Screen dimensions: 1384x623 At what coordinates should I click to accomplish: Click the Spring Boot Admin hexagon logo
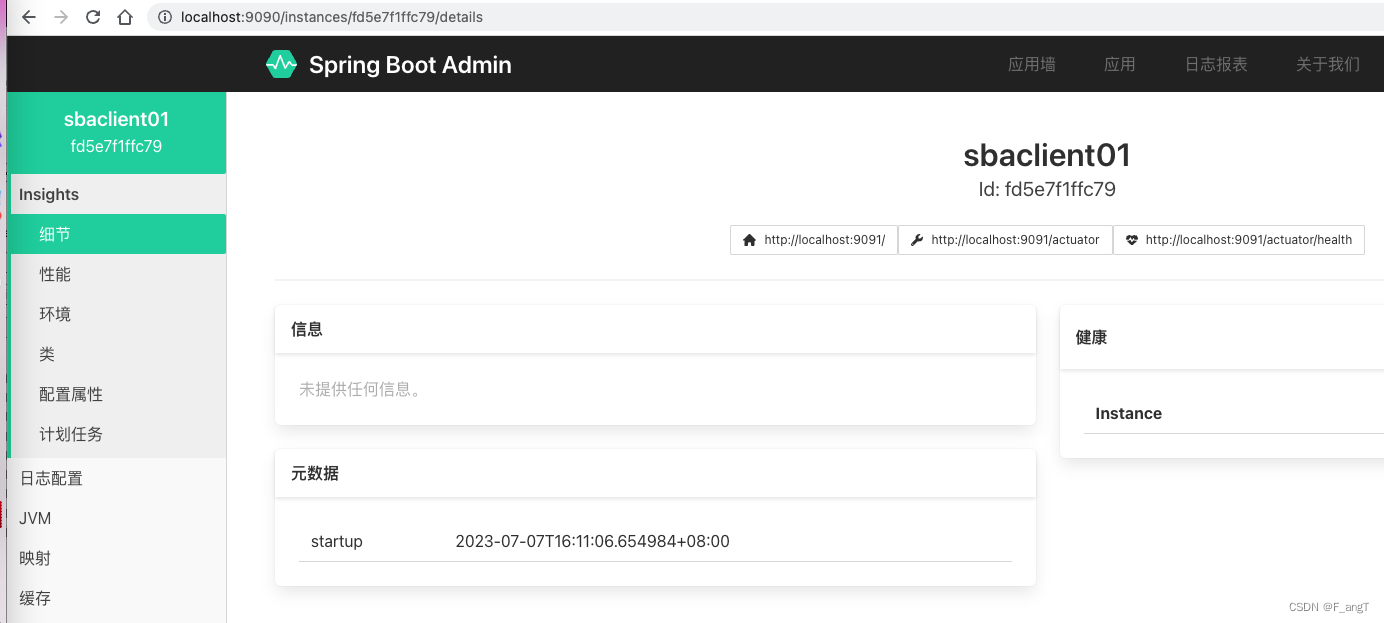(x=281, y=64)
